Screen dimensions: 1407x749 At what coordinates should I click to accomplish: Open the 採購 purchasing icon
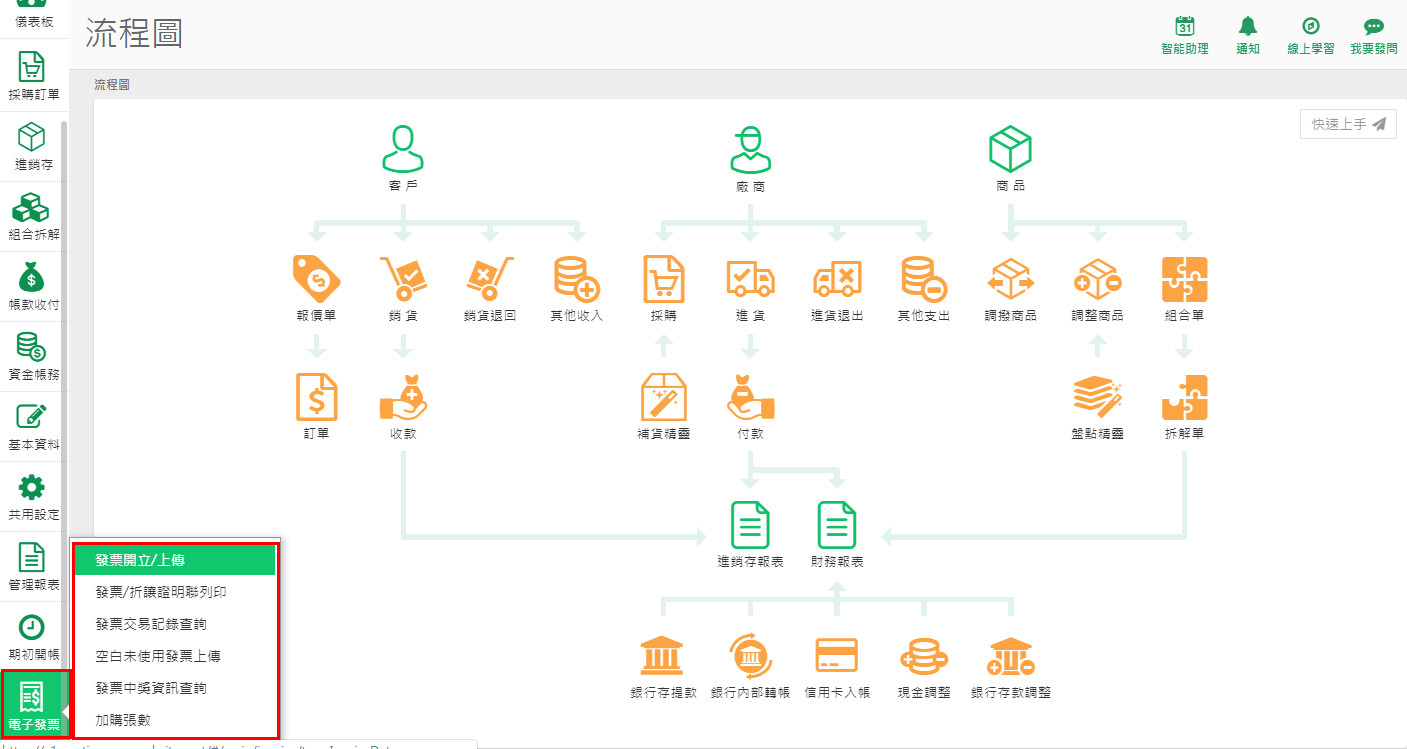[x=663, y=279]
